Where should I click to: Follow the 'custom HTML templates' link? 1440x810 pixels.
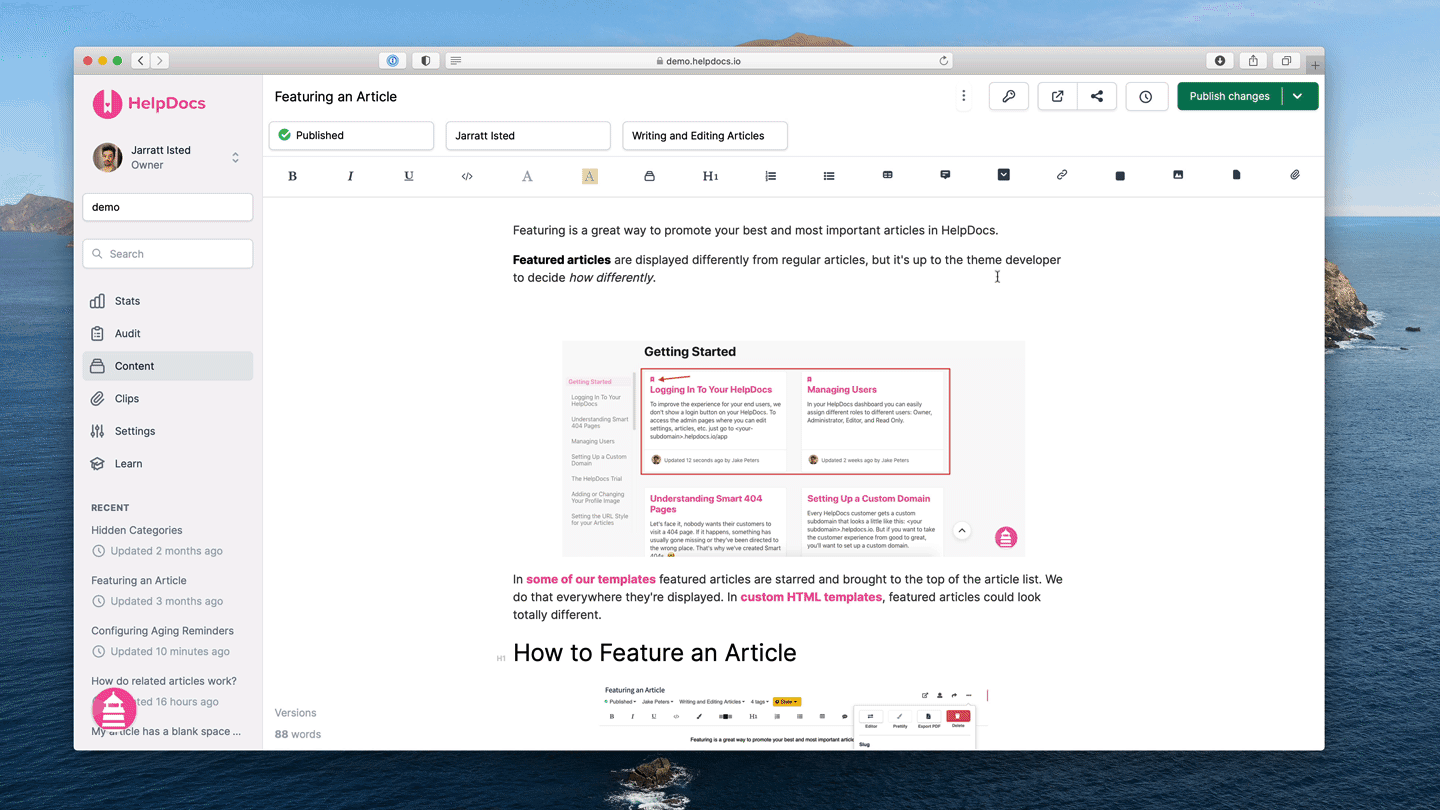811,597
